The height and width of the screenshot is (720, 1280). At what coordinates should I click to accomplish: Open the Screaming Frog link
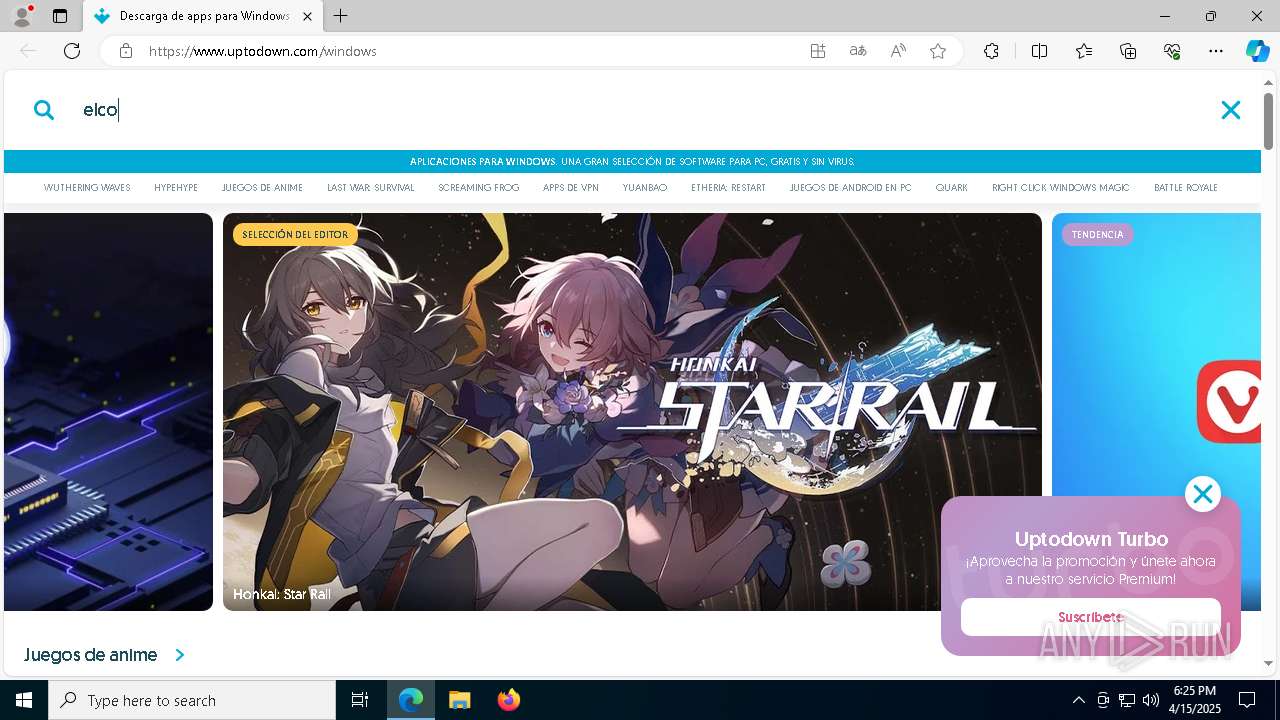click(479, 188)
